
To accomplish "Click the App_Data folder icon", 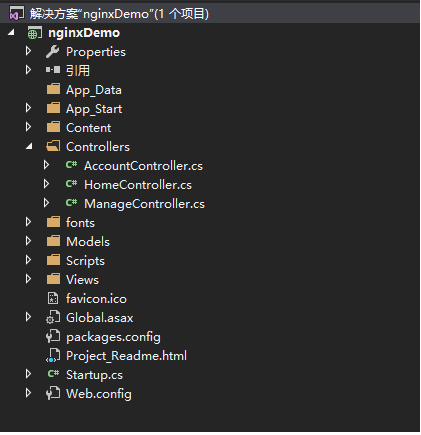I will click(x=53, y=89).
